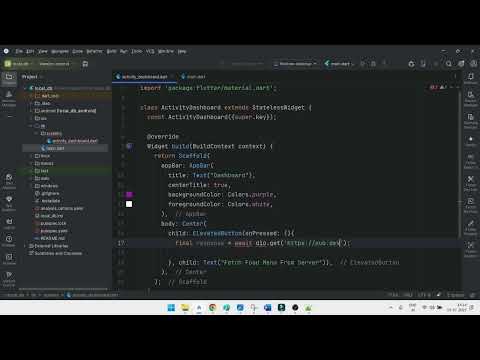Open the Running Devices tool window
Viewport: 480px width, 360px height.
pos(471,120)
